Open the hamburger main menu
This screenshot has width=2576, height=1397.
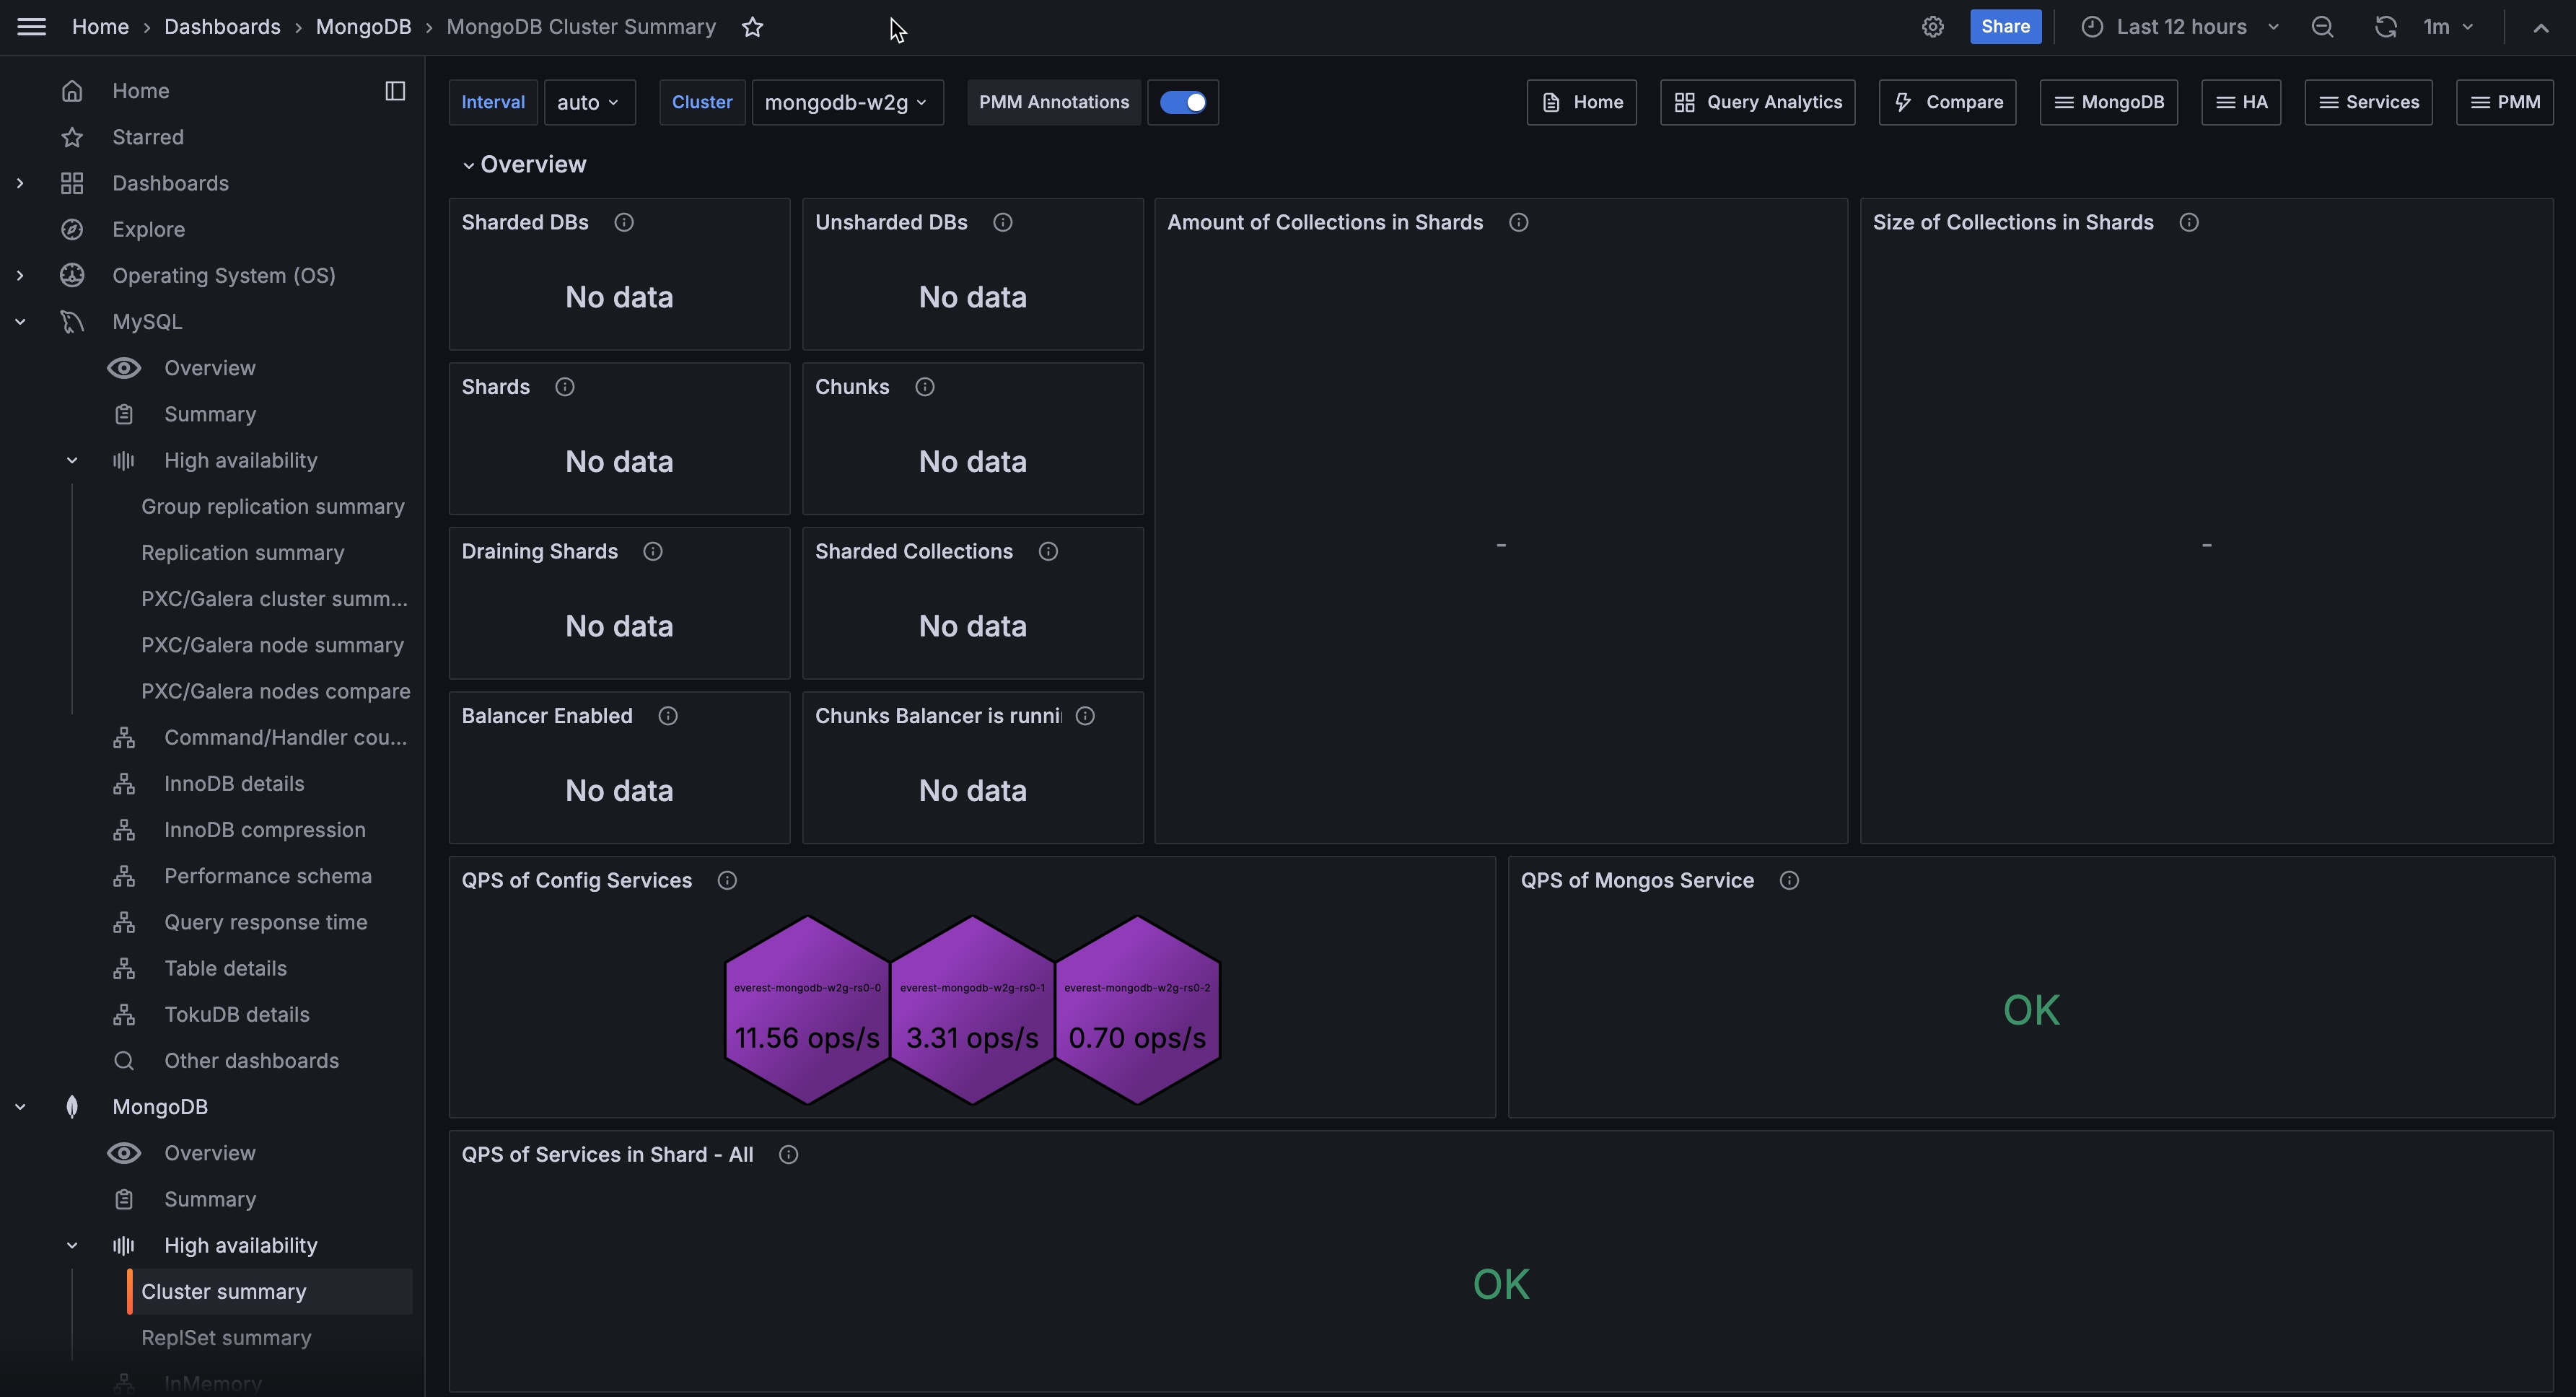click(x=32, y=27)
